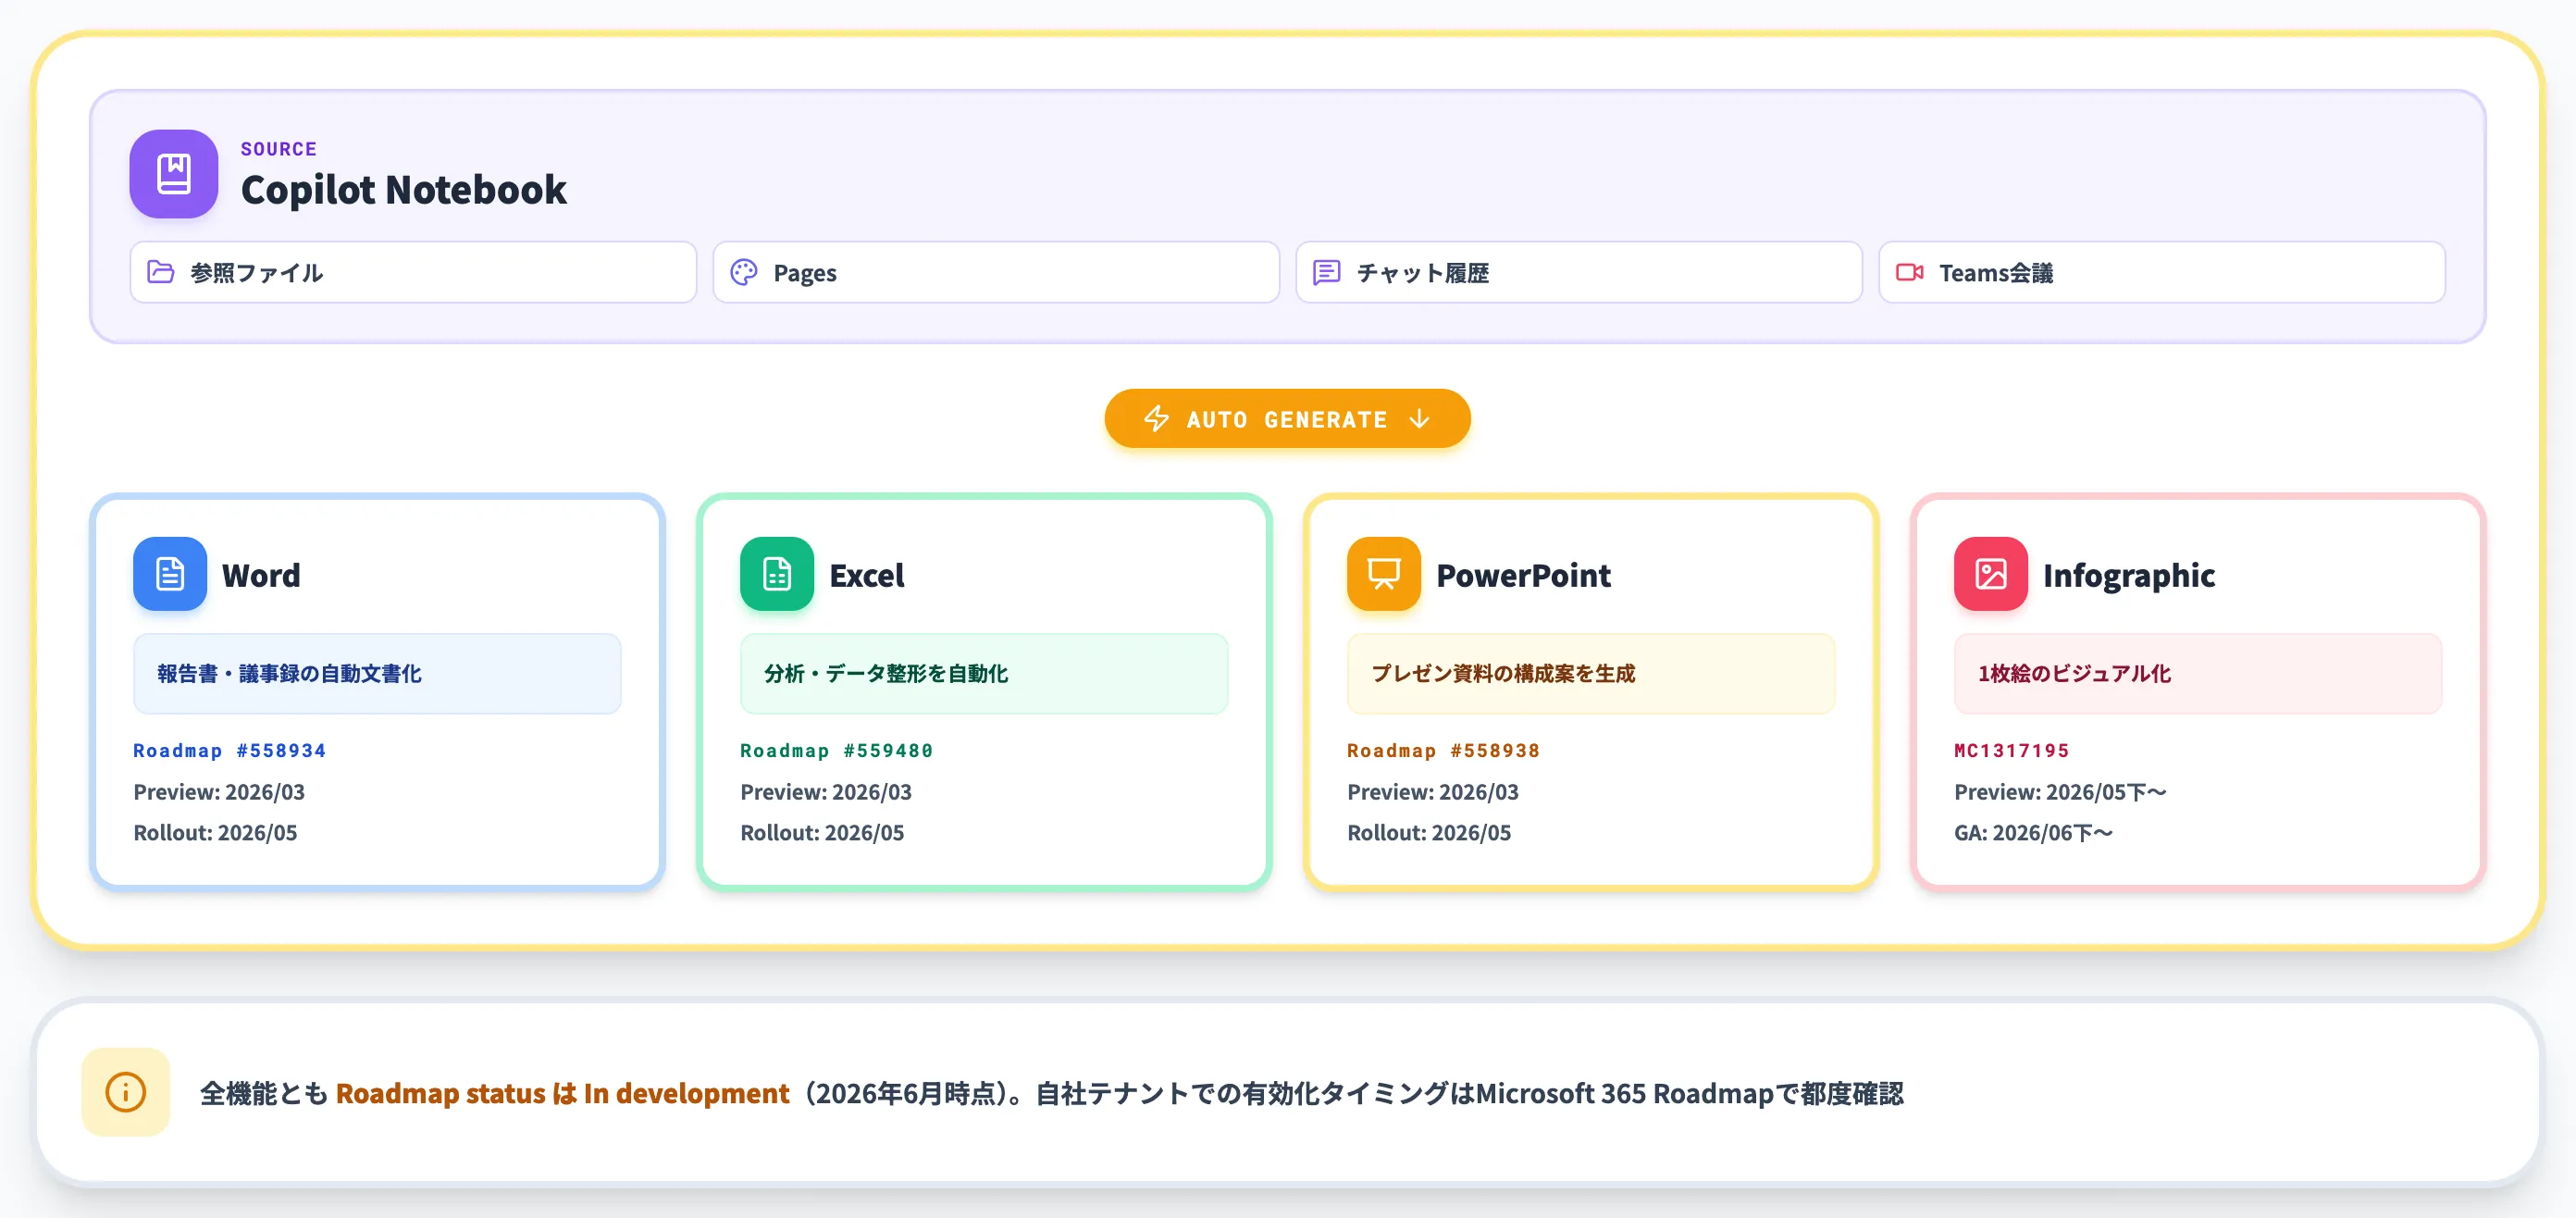The height and width of the screenshot is (1218, 2576).
Task: Click Rollout: 2026/05 in Word card
Action: point(216,833)
